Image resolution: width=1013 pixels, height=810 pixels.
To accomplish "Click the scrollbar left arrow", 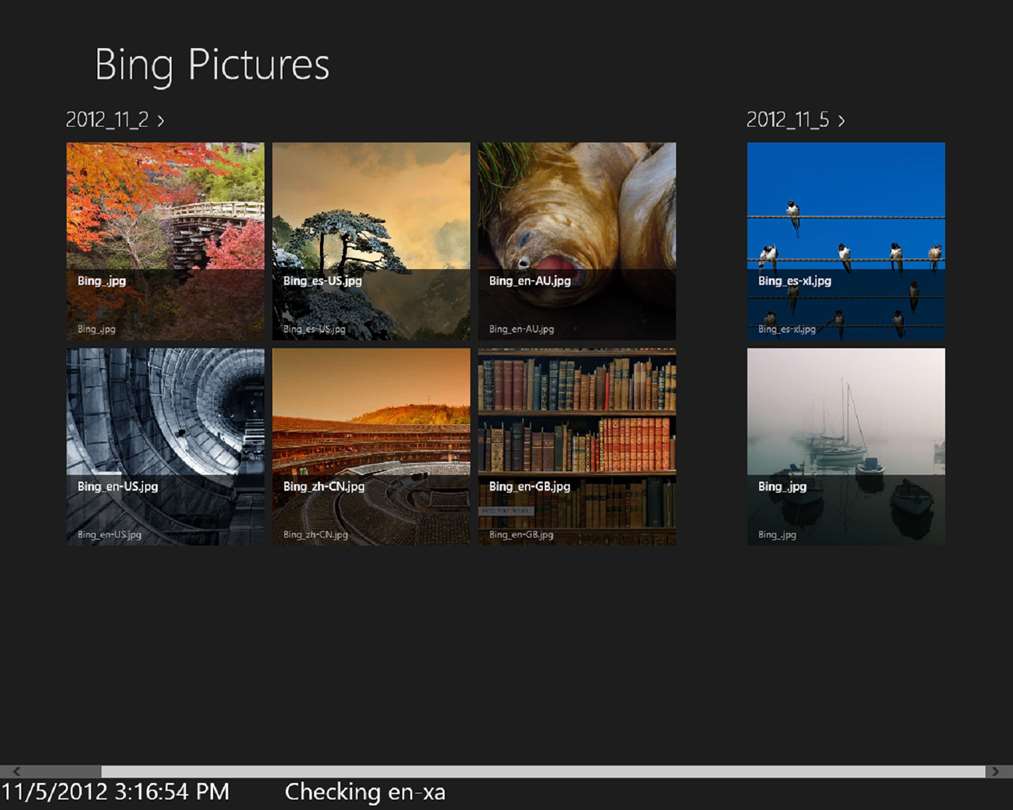I will click(15, 772).
